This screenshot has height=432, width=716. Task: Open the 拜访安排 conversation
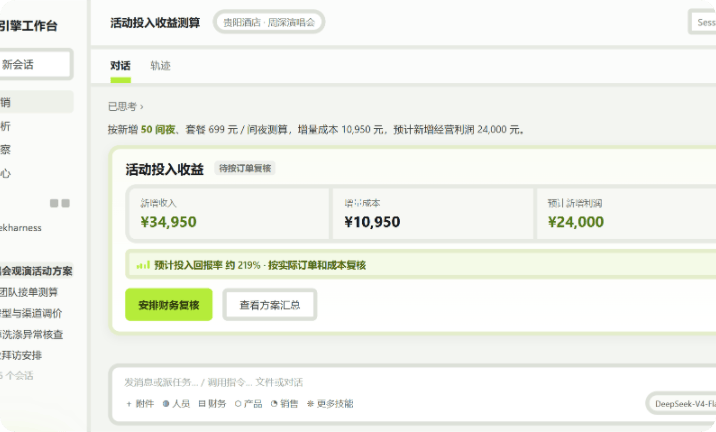[21, 355]
